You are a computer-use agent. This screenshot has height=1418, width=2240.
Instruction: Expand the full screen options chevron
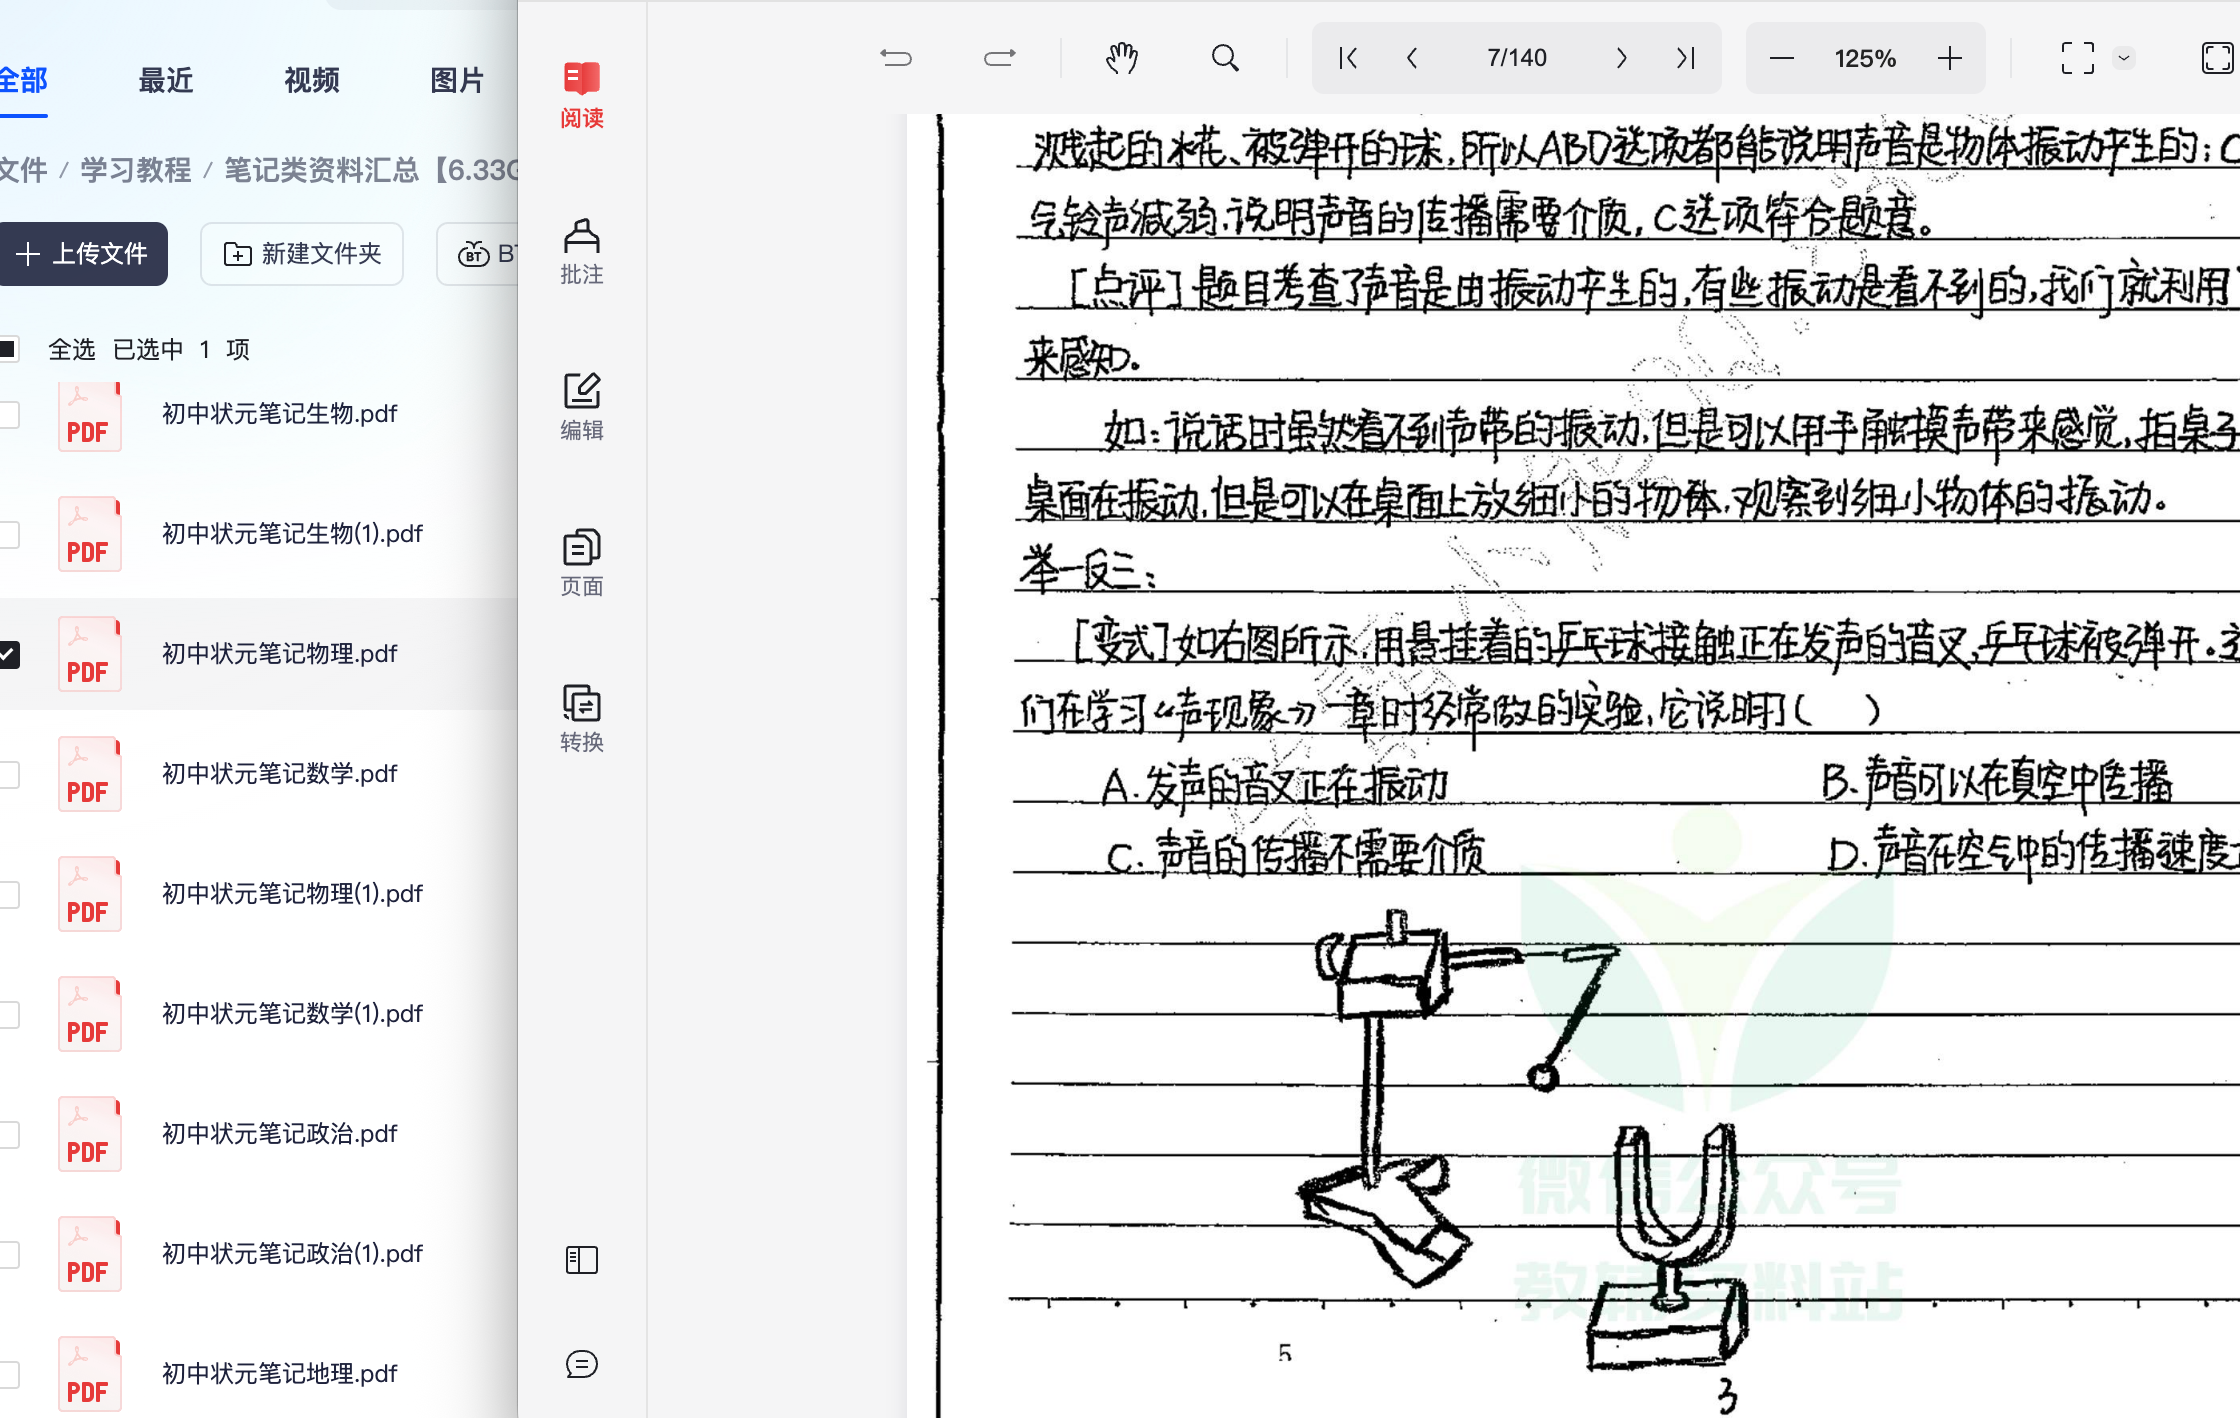(2124, 58)
